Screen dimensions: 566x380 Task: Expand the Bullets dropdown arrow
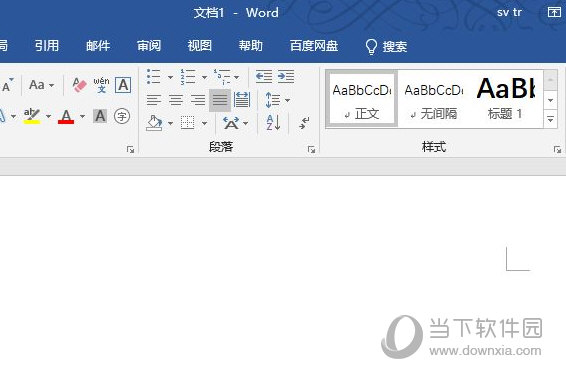[170, 77]
